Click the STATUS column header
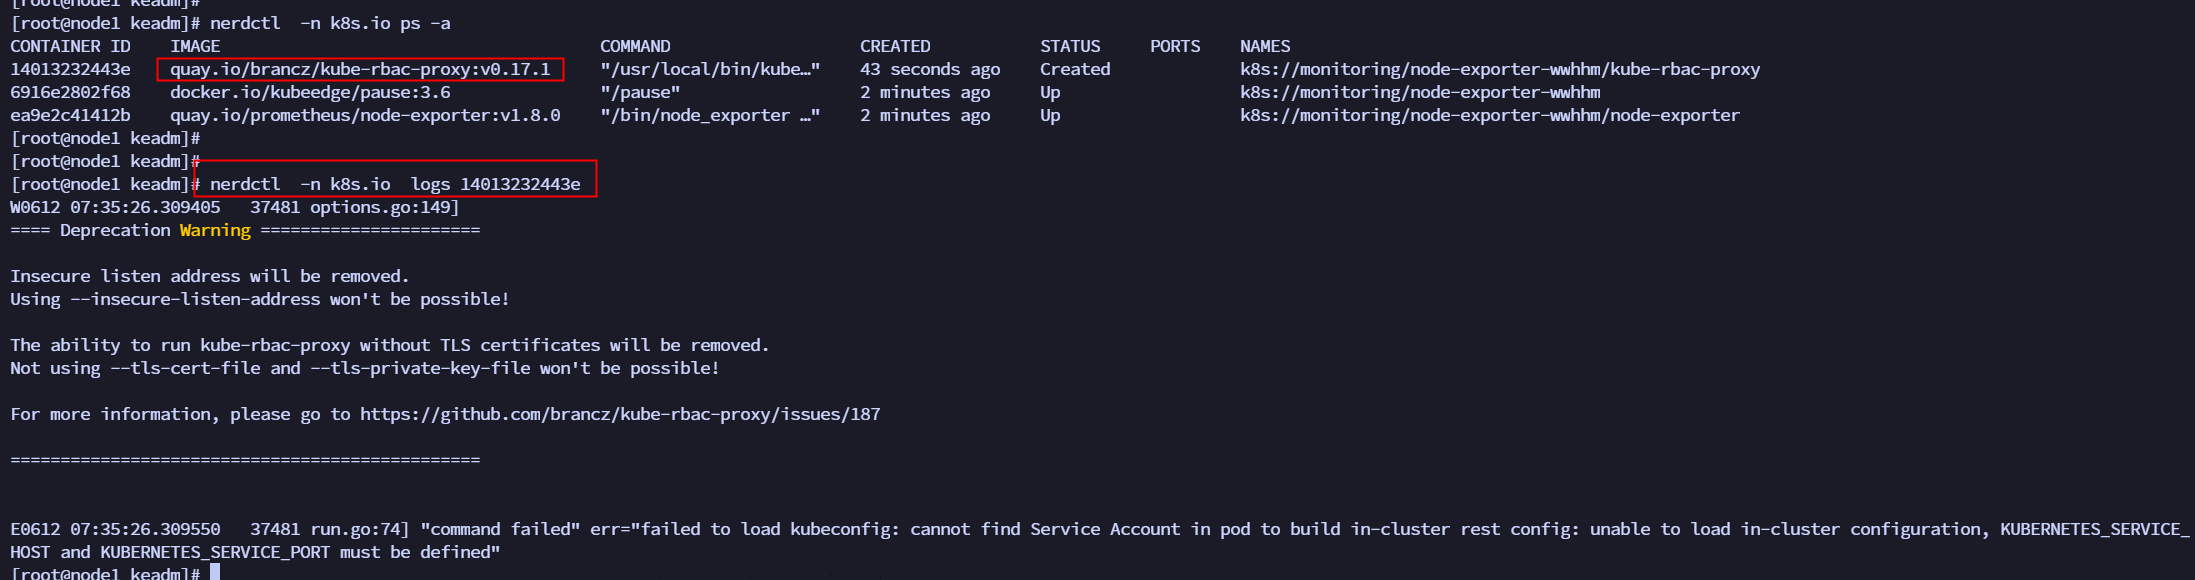This screenshot has width=2195, height=580. pyautogui.click(x=1070, y=46)
